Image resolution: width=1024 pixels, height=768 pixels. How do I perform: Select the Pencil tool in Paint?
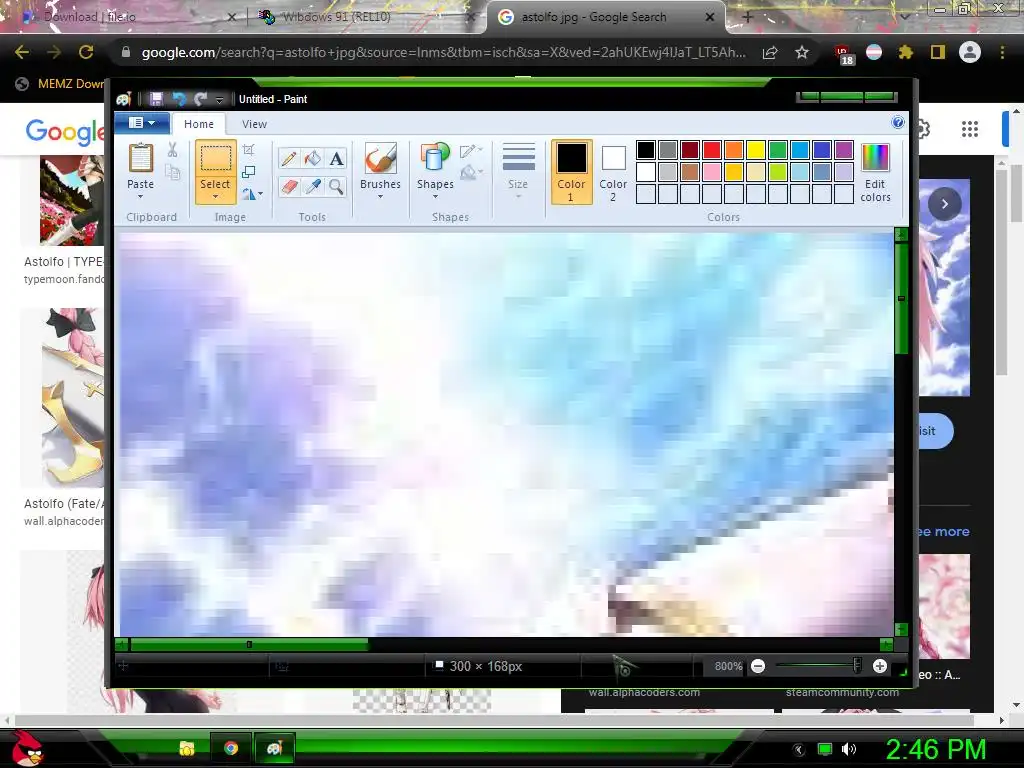point(289,159)
